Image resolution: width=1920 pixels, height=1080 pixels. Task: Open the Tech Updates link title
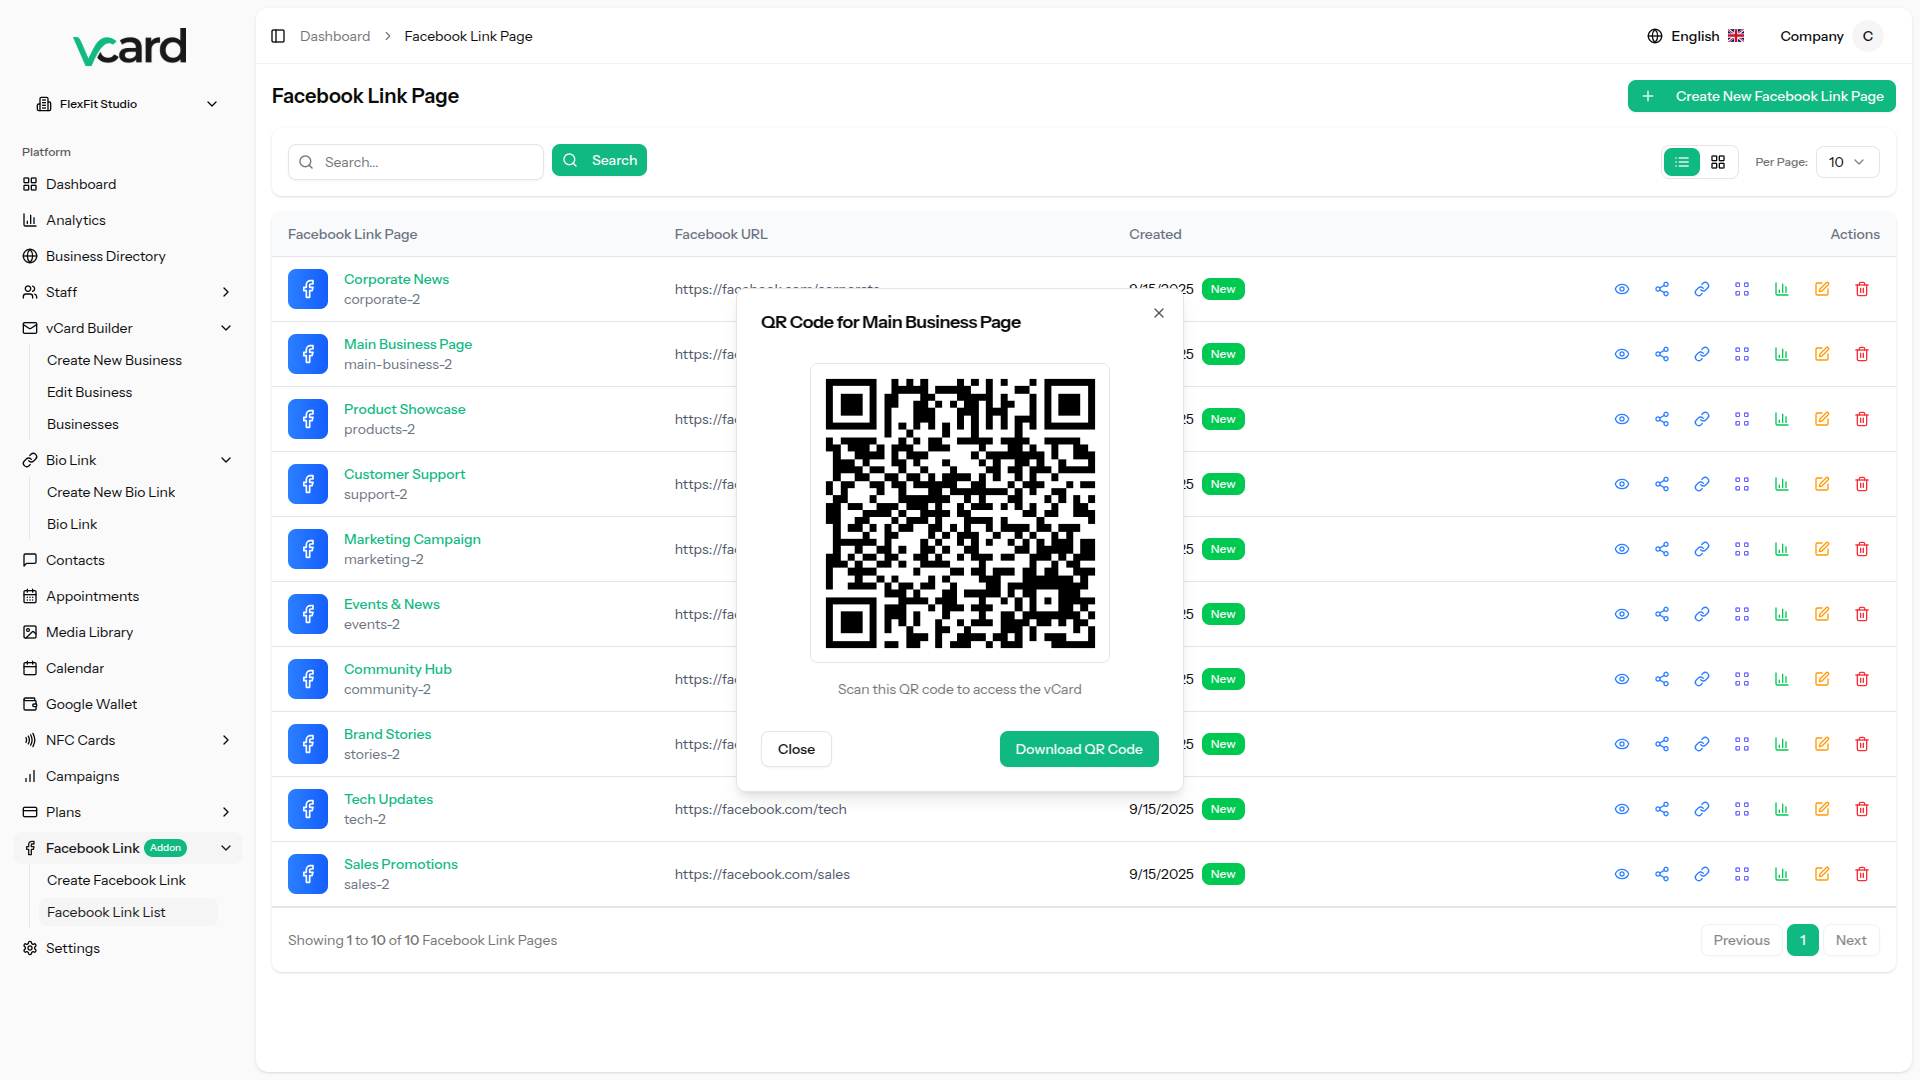pos(388,799)
